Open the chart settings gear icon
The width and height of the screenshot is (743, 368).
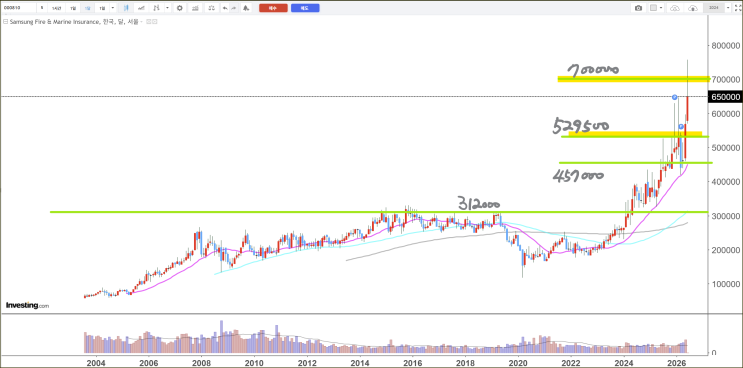tap(180, 8)
